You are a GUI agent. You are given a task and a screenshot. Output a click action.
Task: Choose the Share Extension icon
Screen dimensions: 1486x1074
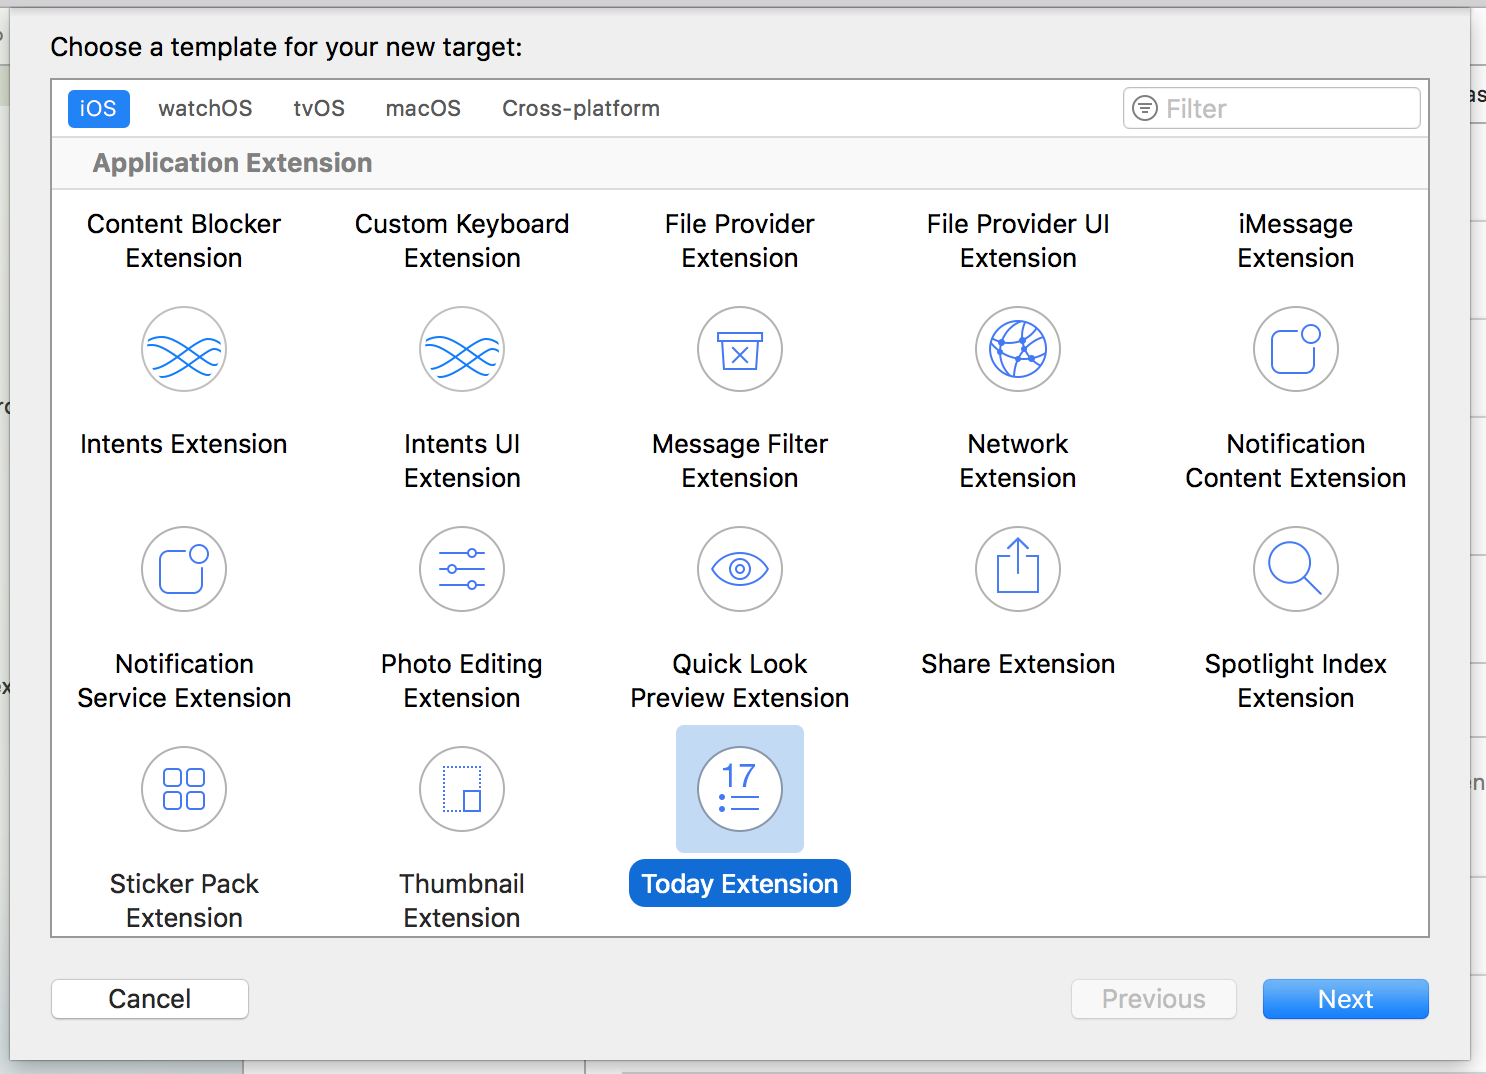click(1018, 569)
